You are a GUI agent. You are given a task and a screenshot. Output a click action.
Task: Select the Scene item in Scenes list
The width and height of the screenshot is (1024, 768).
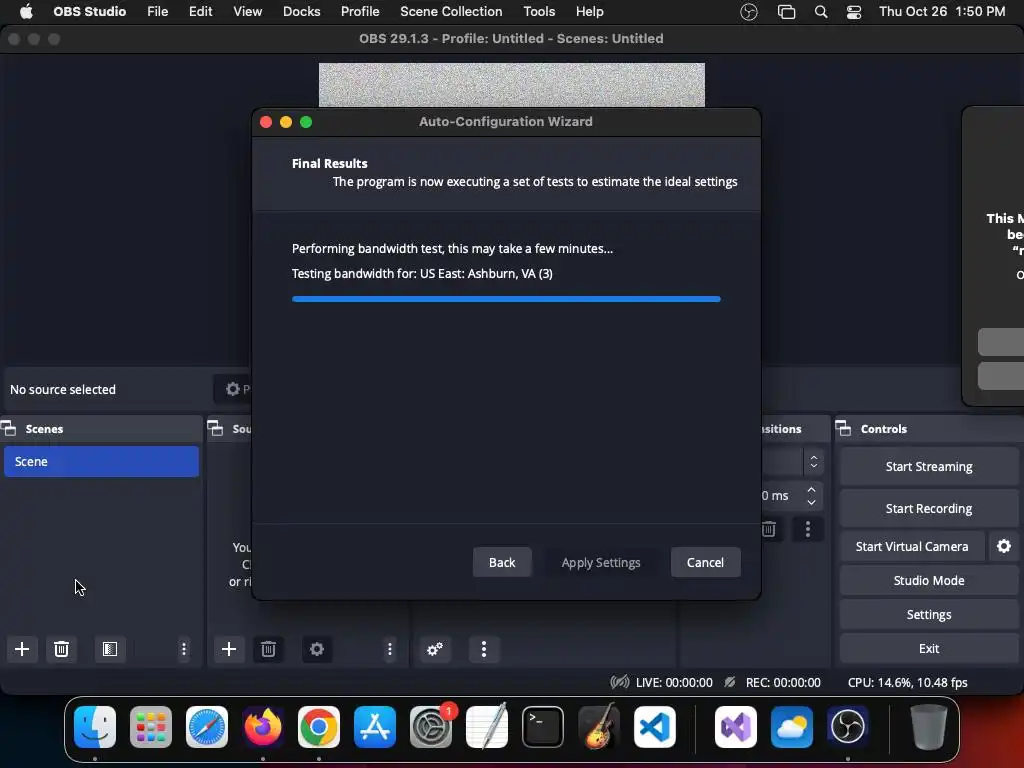pyautogui.click(x=101, y=461)
